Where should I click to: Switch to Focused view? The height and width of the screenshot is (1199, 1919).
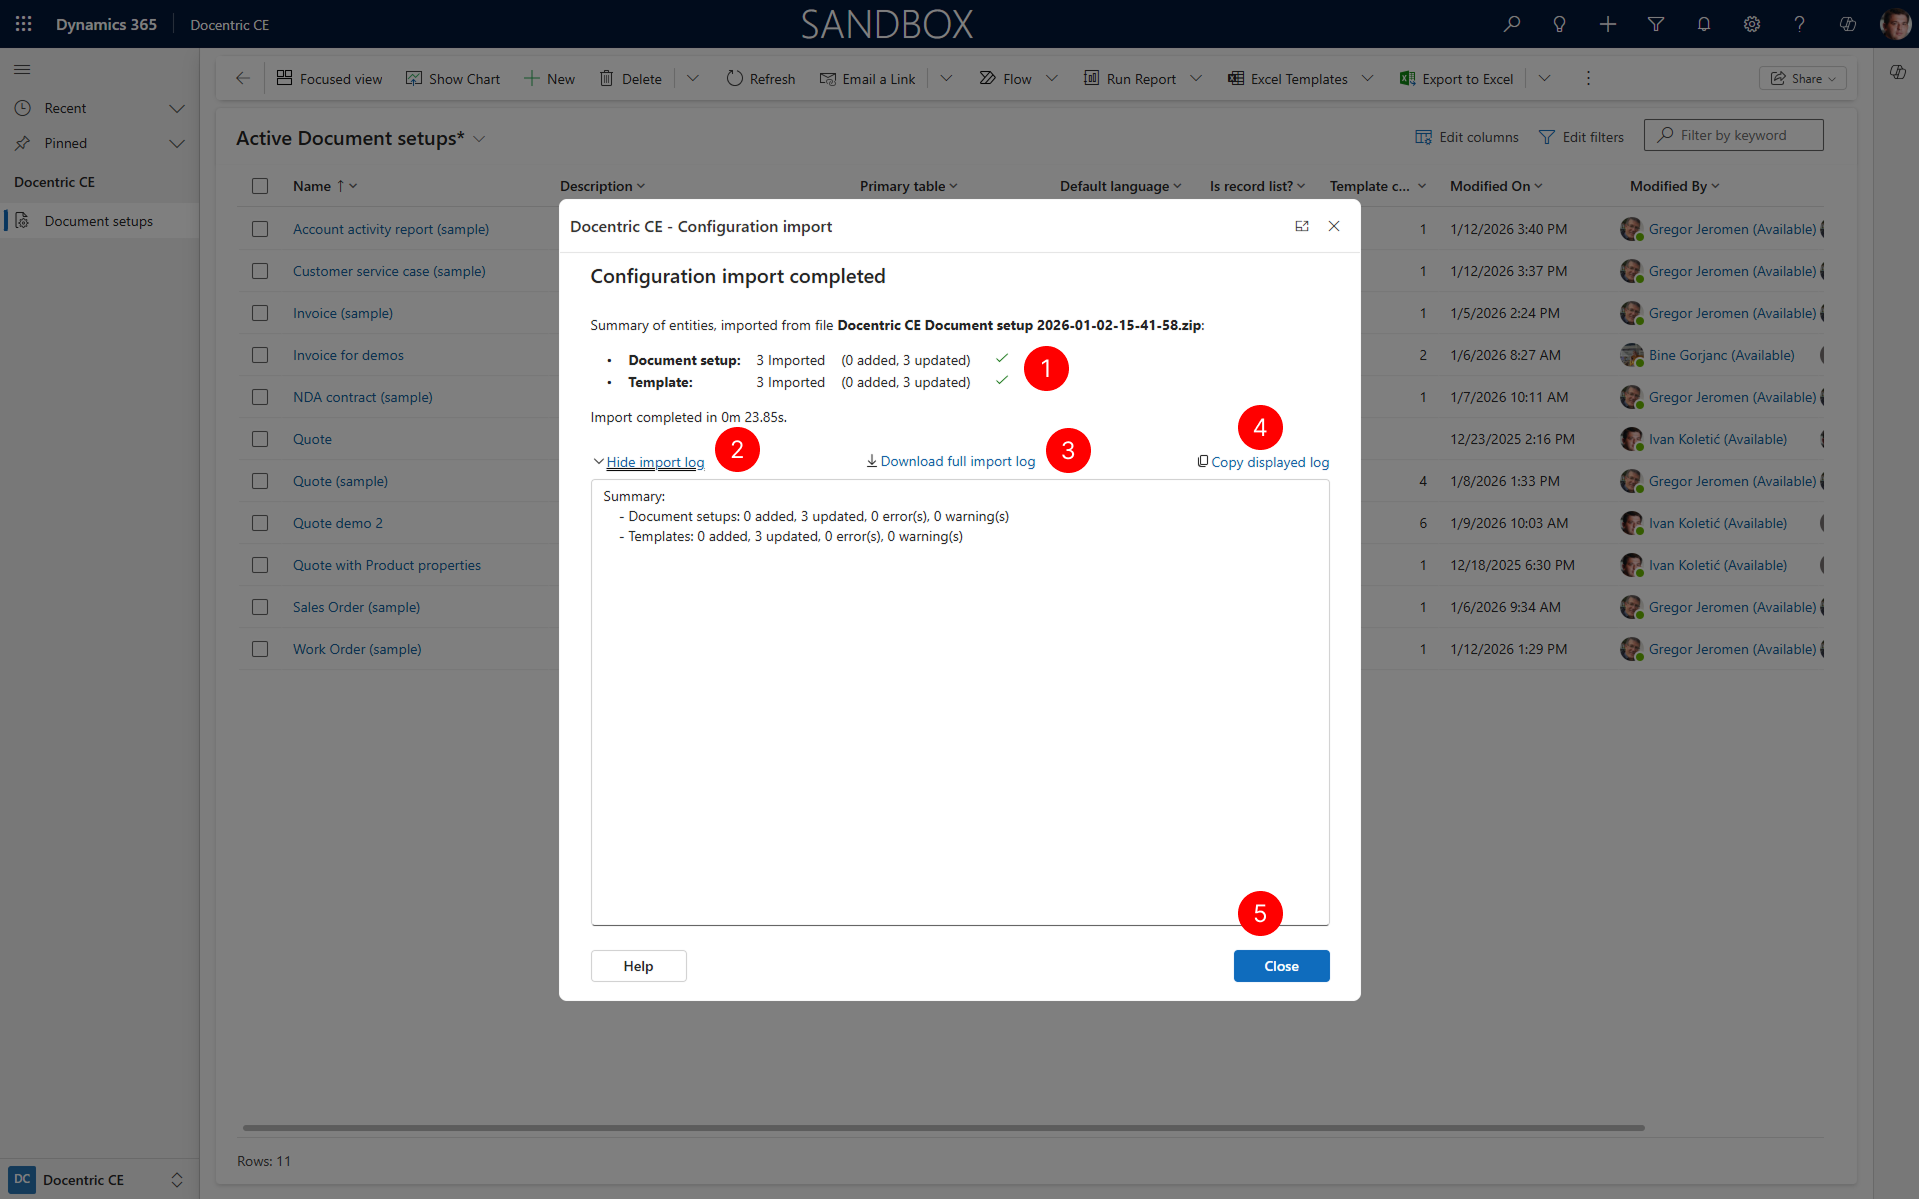click(x=330, y=78)
